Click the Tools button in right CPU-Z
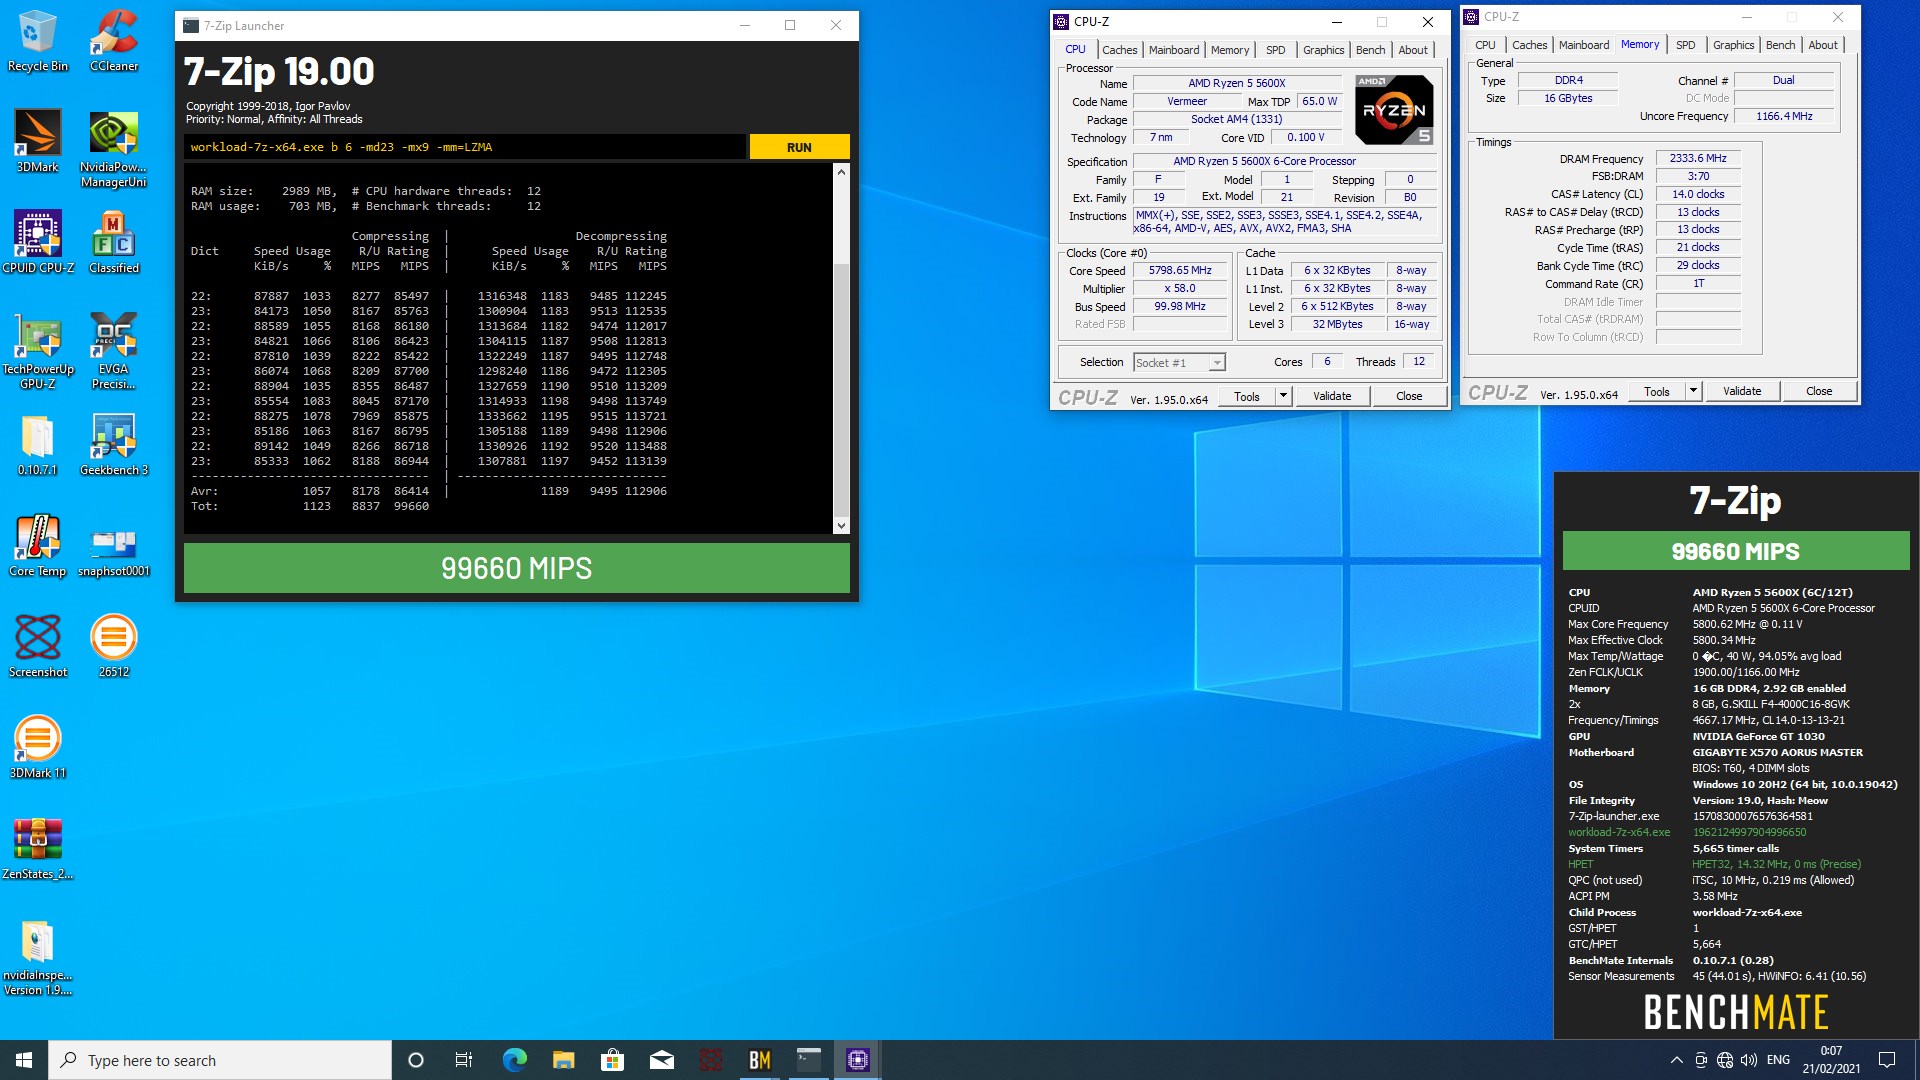Screen dimensions: 1920x1080 coord(1656,391)
